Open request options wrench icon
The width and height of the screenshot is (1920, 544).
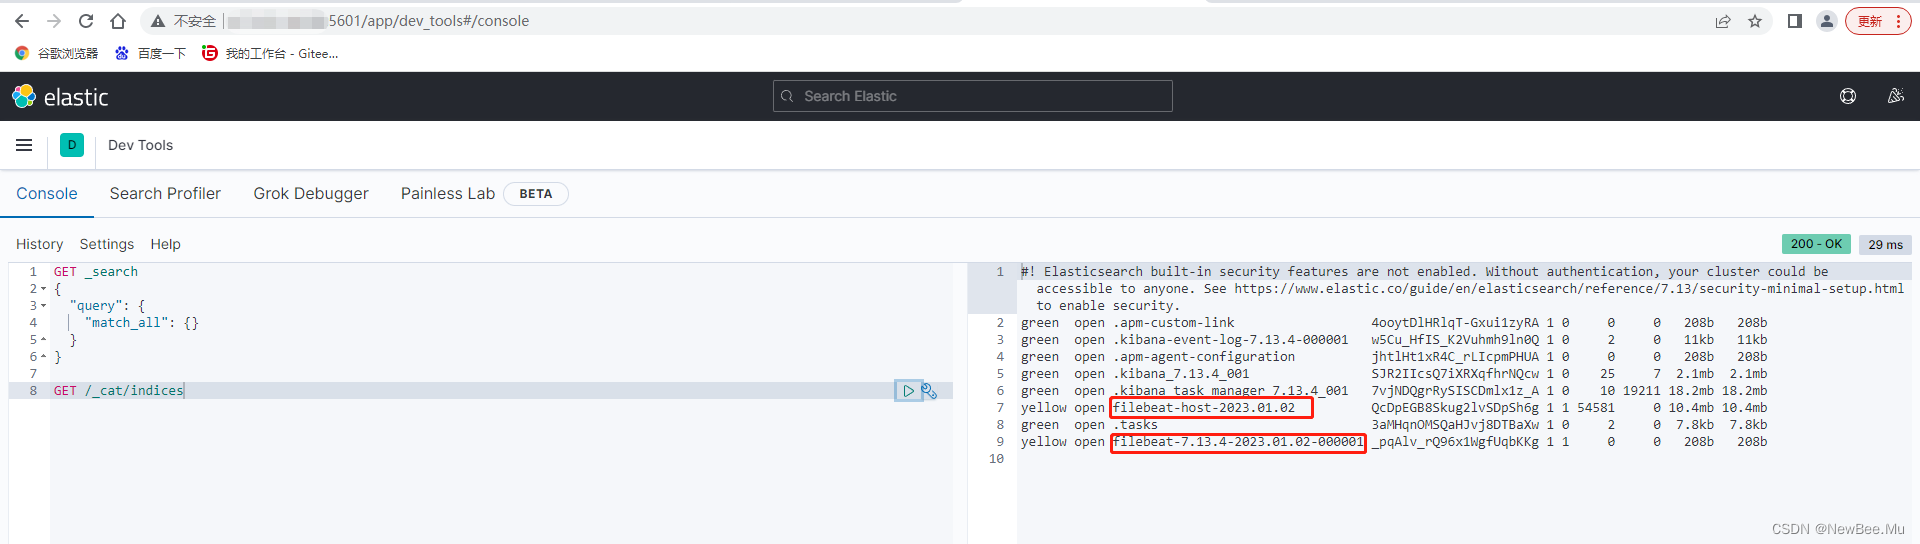coord(929,391)
